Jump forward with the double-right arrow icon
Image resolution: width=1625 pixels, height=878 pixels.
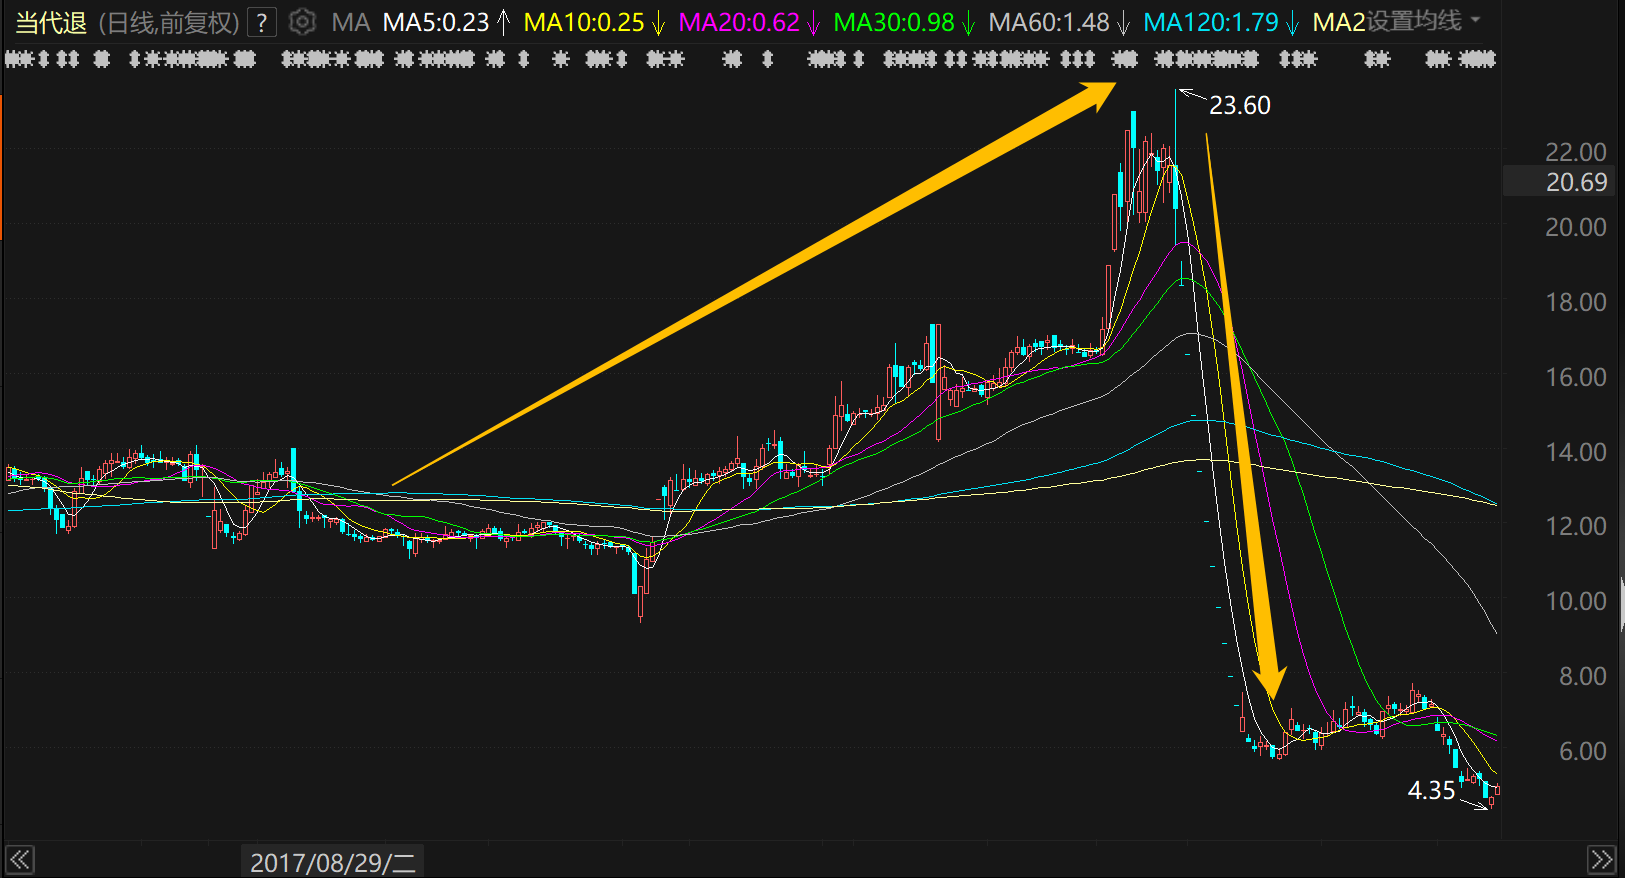(1601, 860)
